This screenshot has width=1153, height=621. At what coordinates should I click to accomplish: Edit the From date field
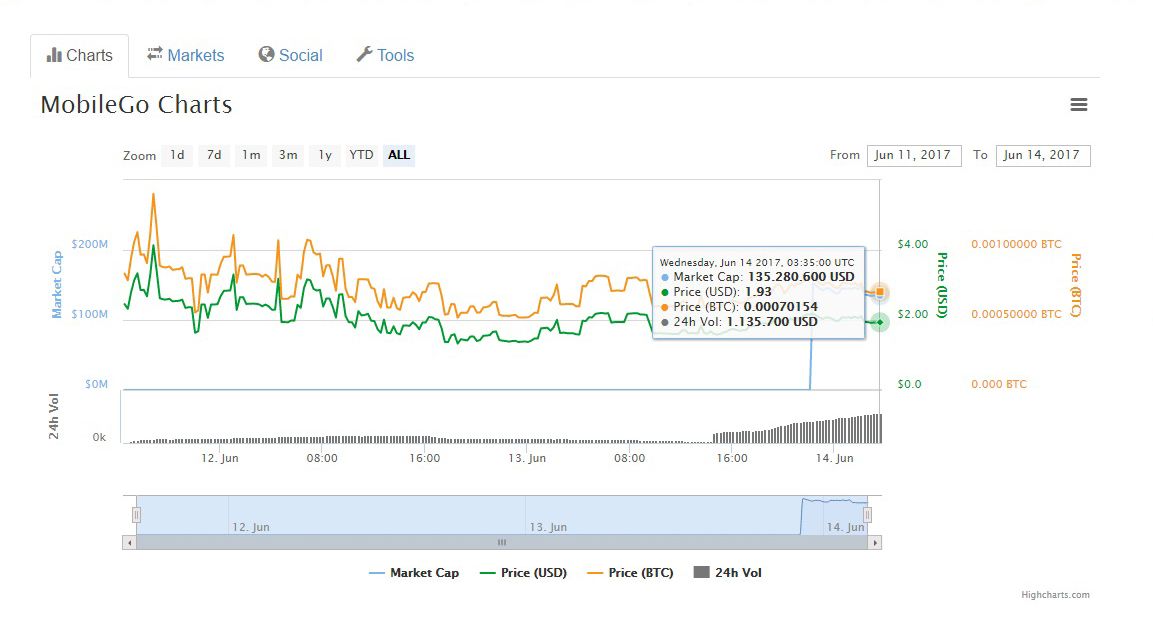pyautogui.click(x=914, y=155)
